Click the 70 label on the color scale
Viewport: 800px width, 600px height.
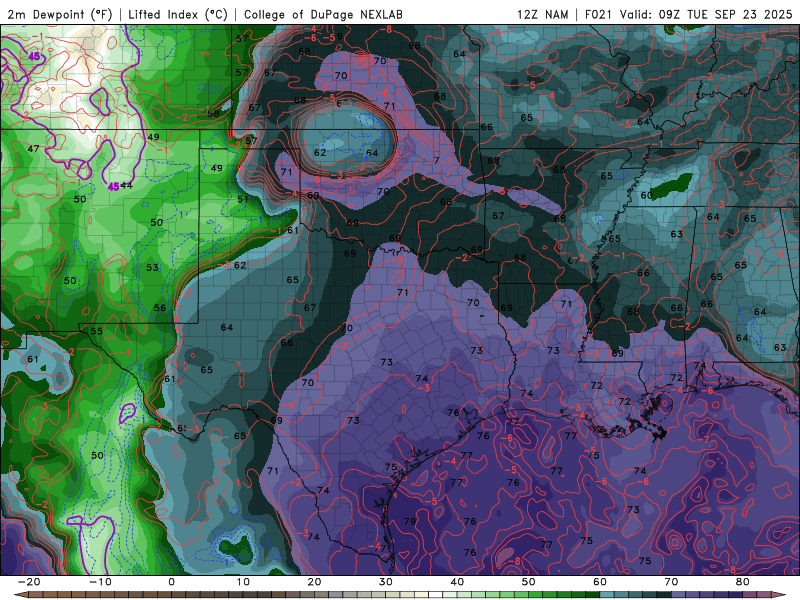click(671, 582)
